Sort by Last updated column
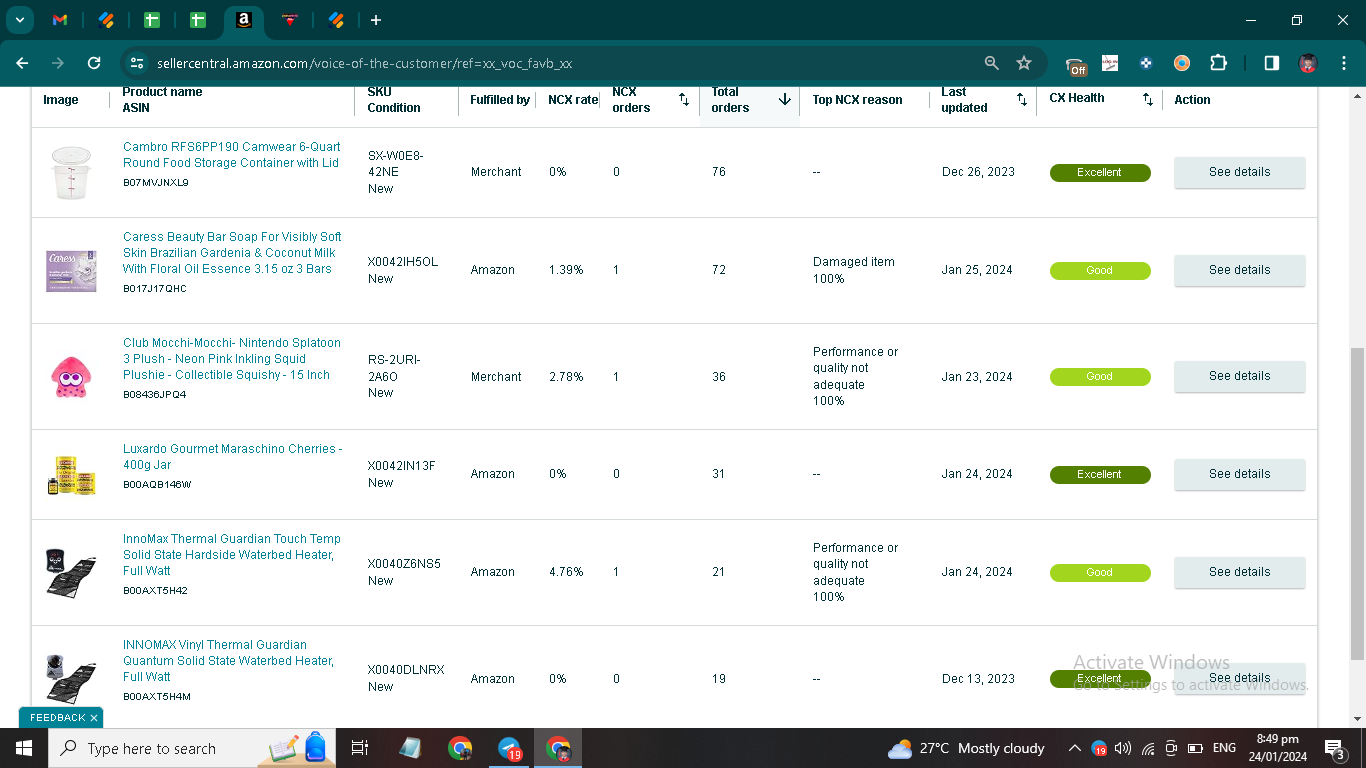The width and height of the screenshot is (1366, 768). [x=1022, y=100]
